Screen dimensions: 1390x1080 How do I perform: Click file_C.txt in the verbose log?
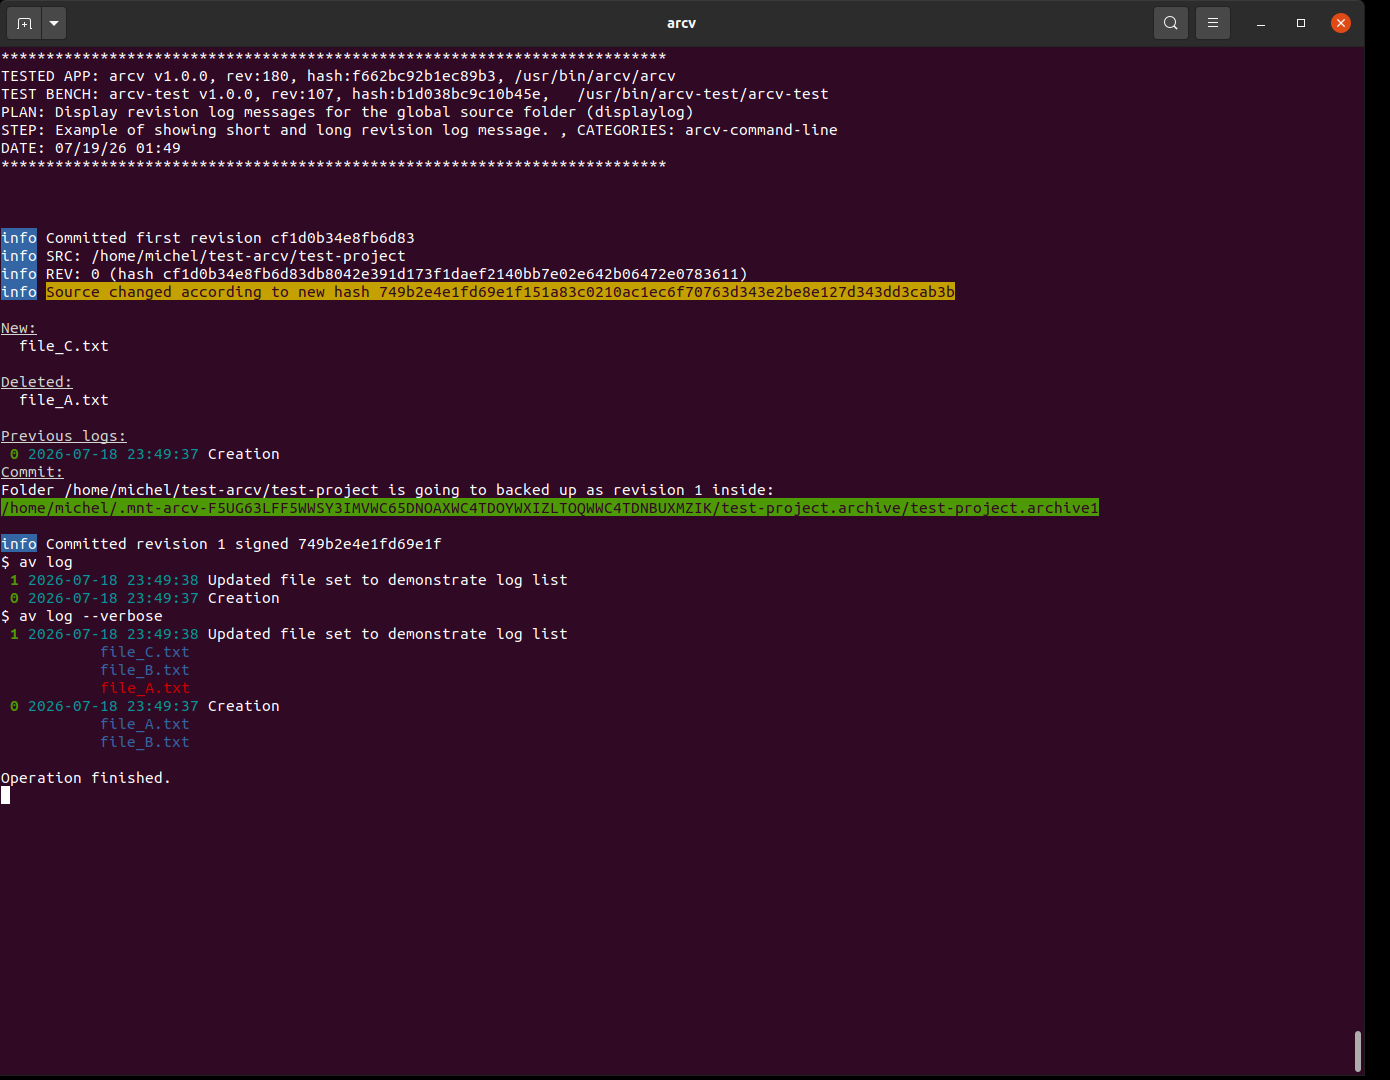(145, 652)
